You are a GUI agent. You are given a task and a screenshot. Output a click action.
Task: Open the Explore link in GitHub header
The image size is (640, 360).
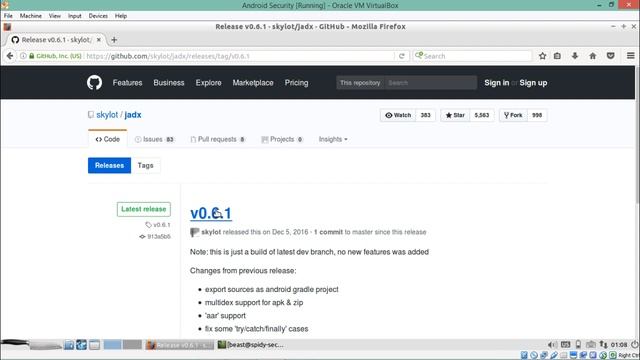[x=208, y=82]
